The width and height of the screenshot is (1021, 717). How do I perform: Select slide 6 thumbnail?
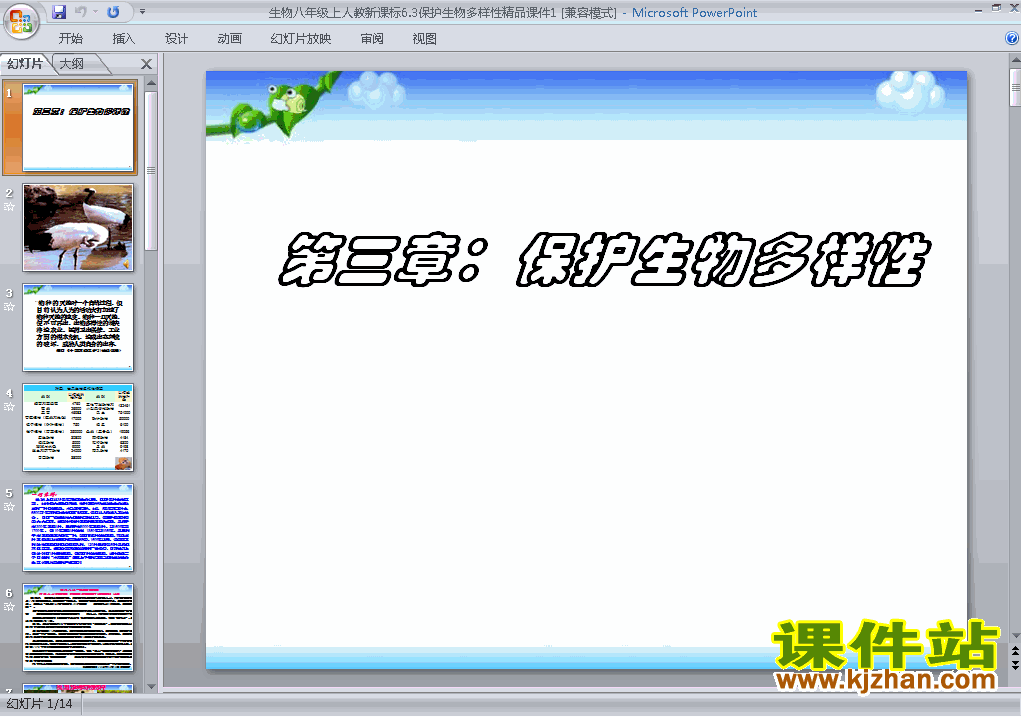click(x=78, y=627)
